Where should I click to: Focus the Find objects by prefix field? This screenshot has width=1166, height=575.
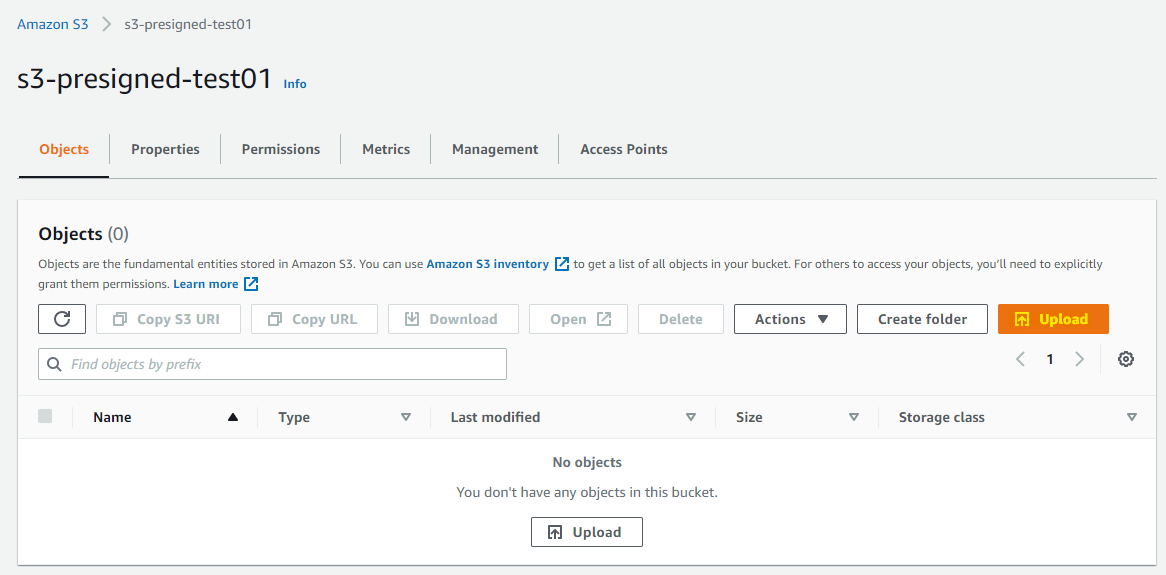(x=272, y=364)
